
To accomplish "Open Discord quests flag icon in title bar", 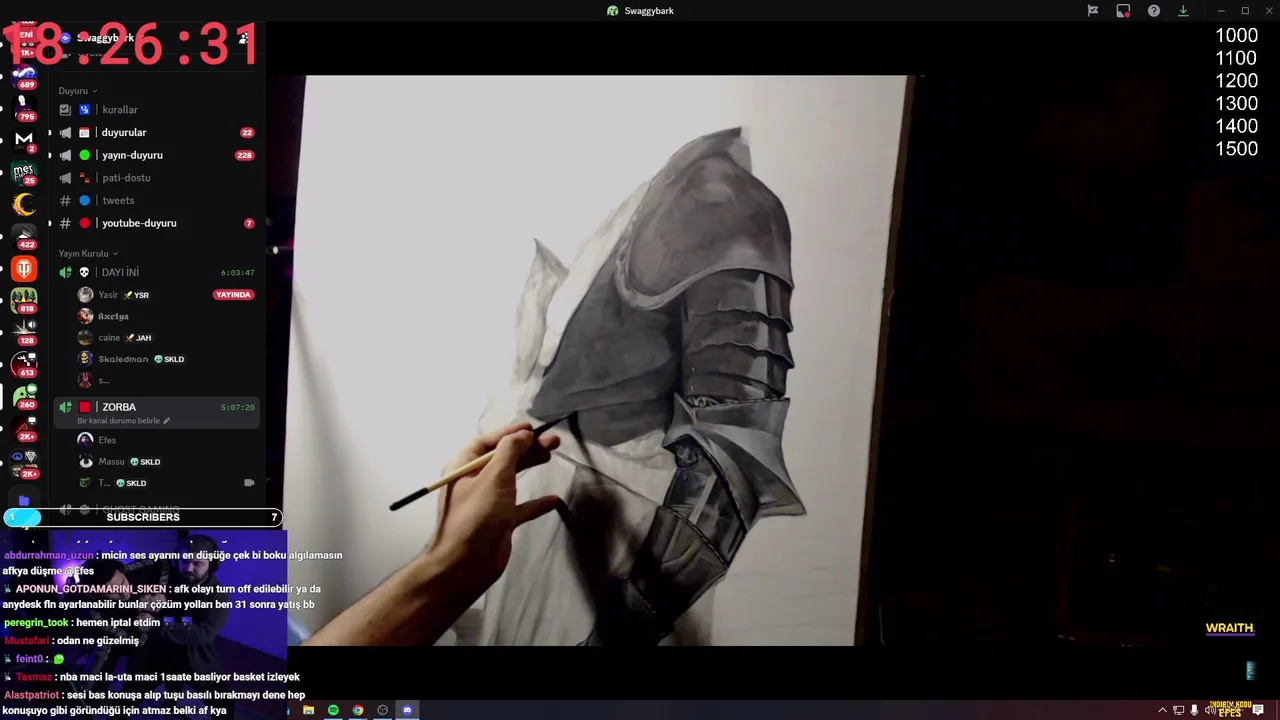I will click(1093, 11).
